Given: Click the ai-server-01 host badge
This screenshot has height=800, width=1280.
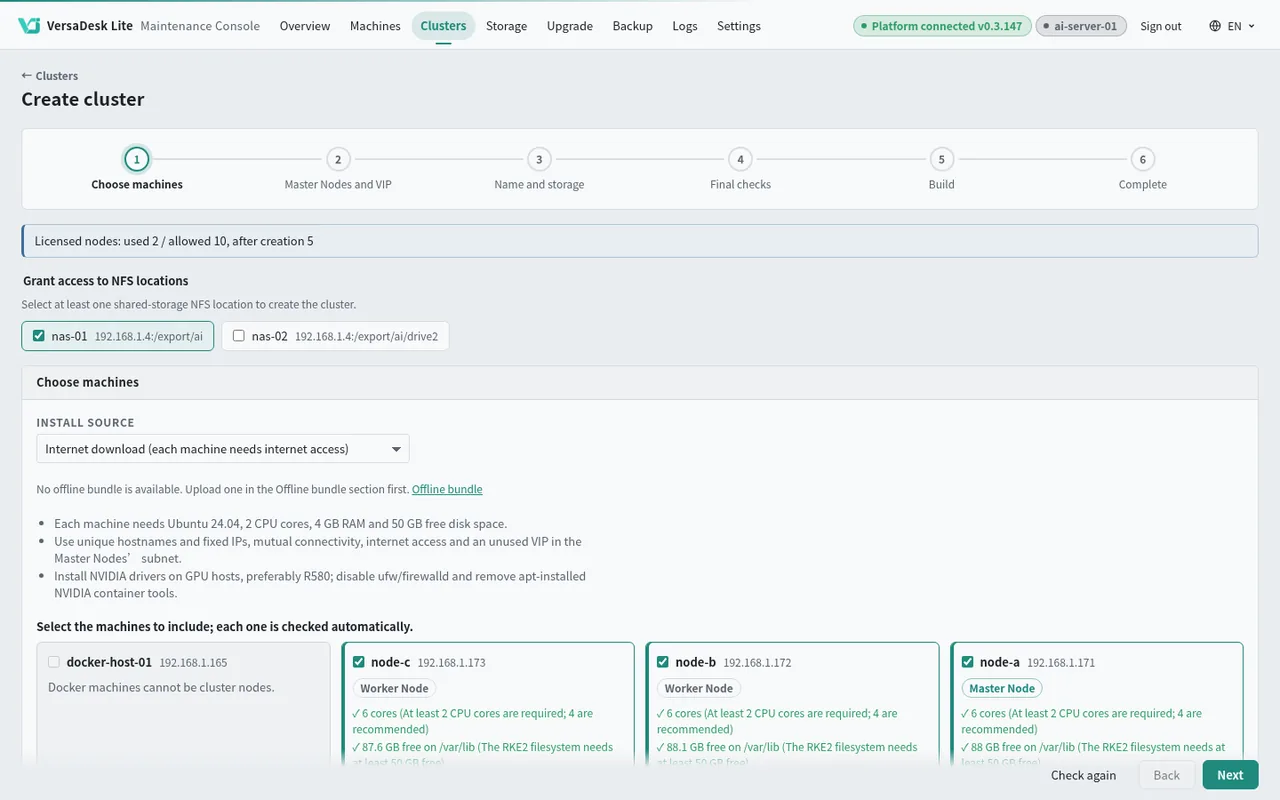Looking at the screenshot, I should coord(1081,26).
